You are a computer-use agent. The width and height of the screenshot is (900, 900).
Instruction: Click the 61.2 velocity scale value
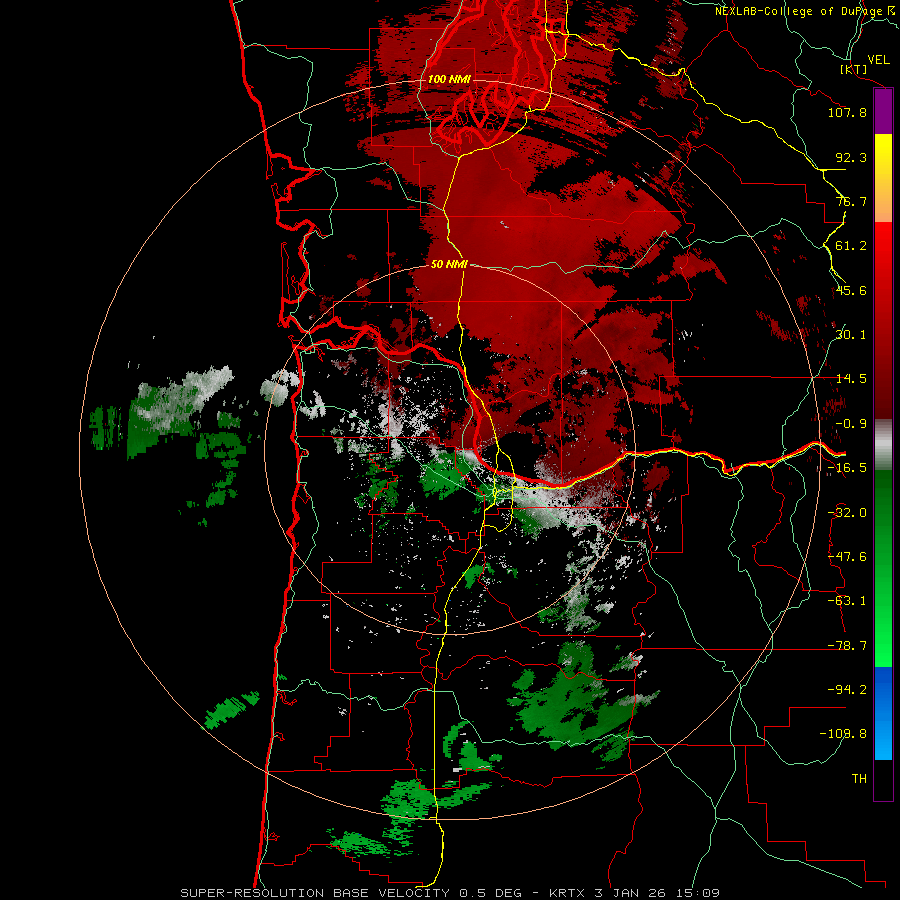tap(851, 246)
